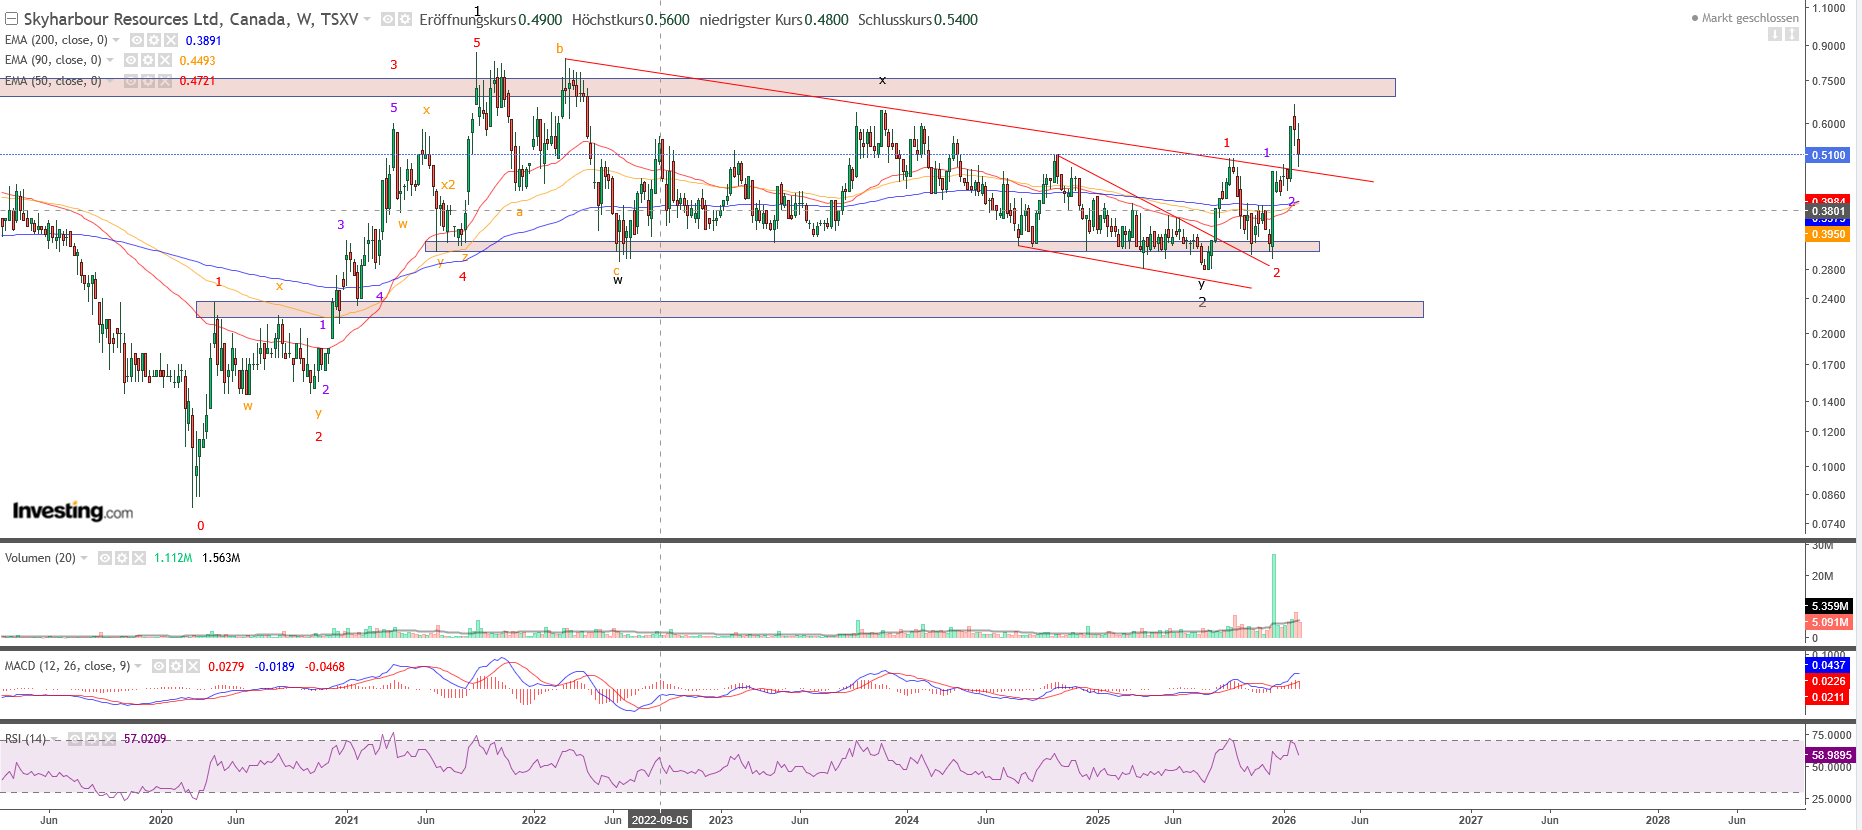Remove the MACD indicator with X
The width and height of the screenshot is (1862, 830).
coord(192,666)
